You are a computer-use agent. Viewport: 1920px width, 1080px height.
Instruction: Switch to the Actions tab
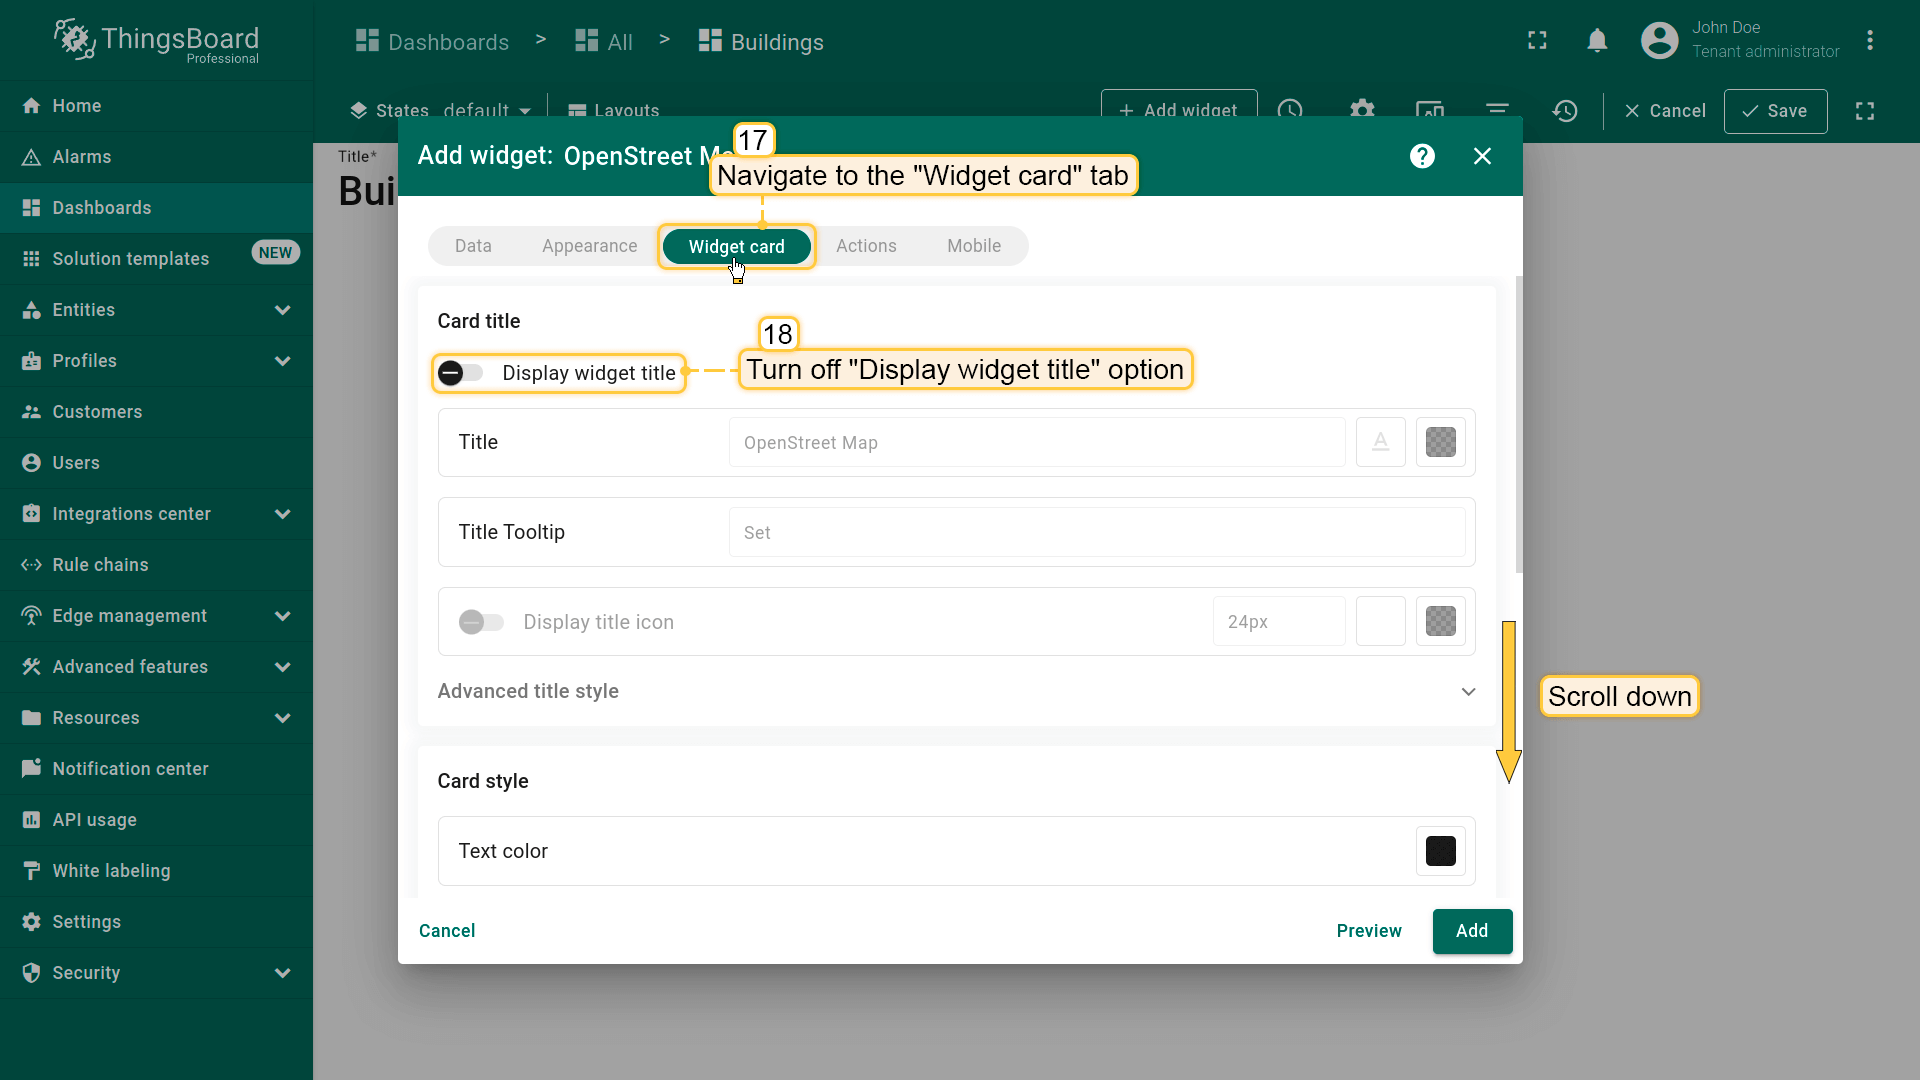point(866,246)
